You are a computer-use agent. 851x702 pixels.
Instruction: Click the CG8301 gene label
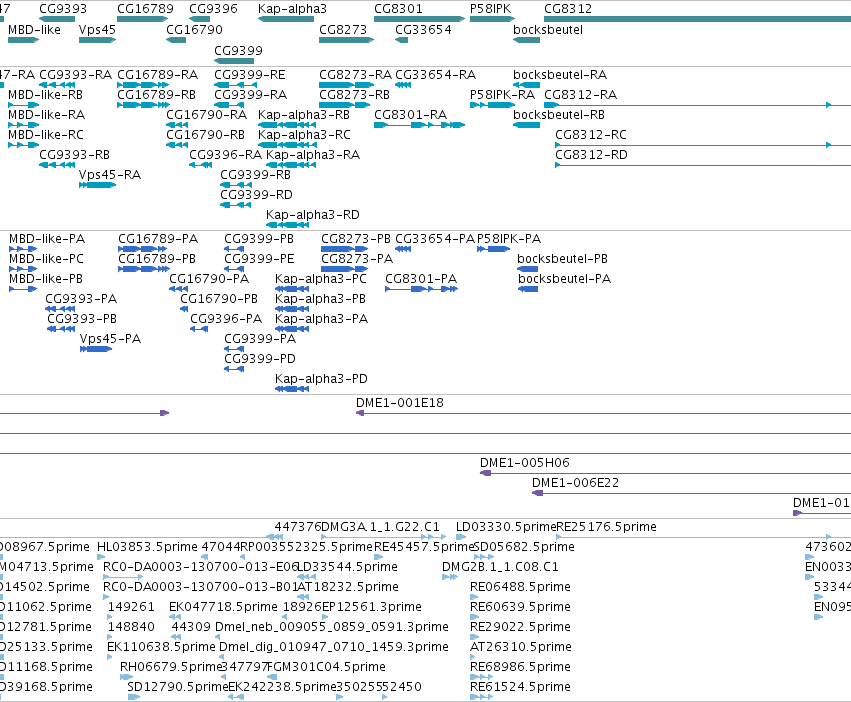398,9
